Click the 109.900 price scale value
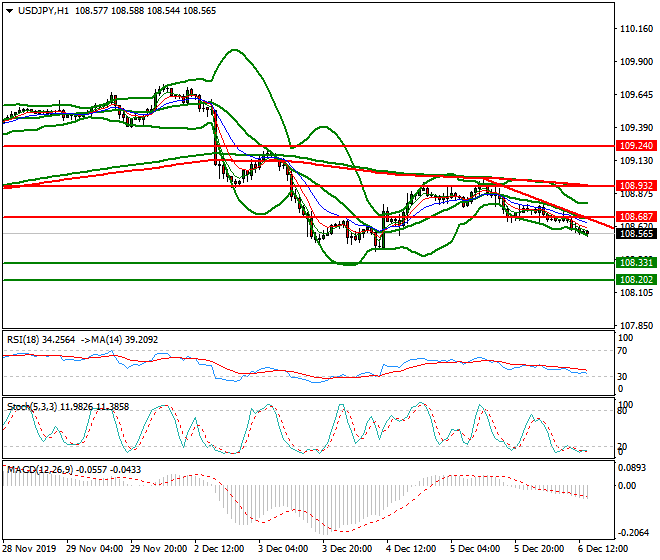 click(x=636, y=61)
